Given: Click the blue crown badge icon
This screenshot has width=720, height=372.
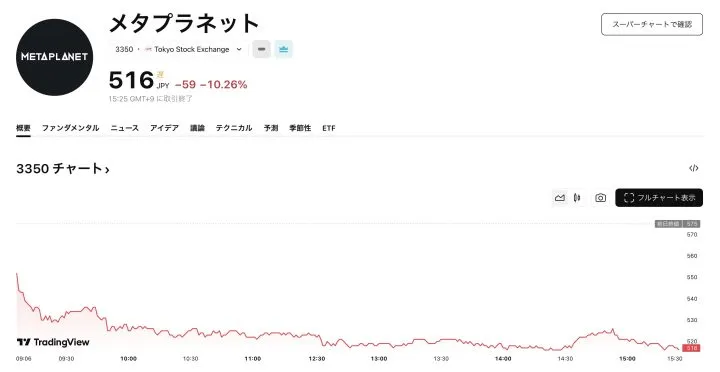Looking at the screenshot, I should point(284,49).
